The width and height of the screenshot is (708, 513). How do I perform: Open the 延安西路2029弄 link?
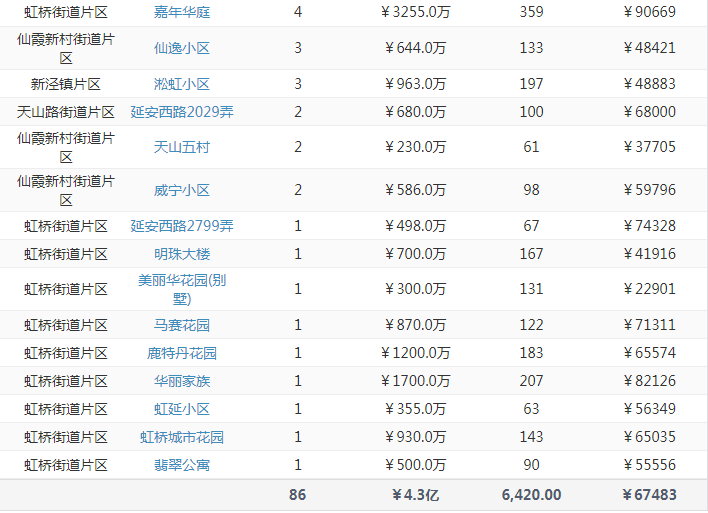(x=182, y=112)
